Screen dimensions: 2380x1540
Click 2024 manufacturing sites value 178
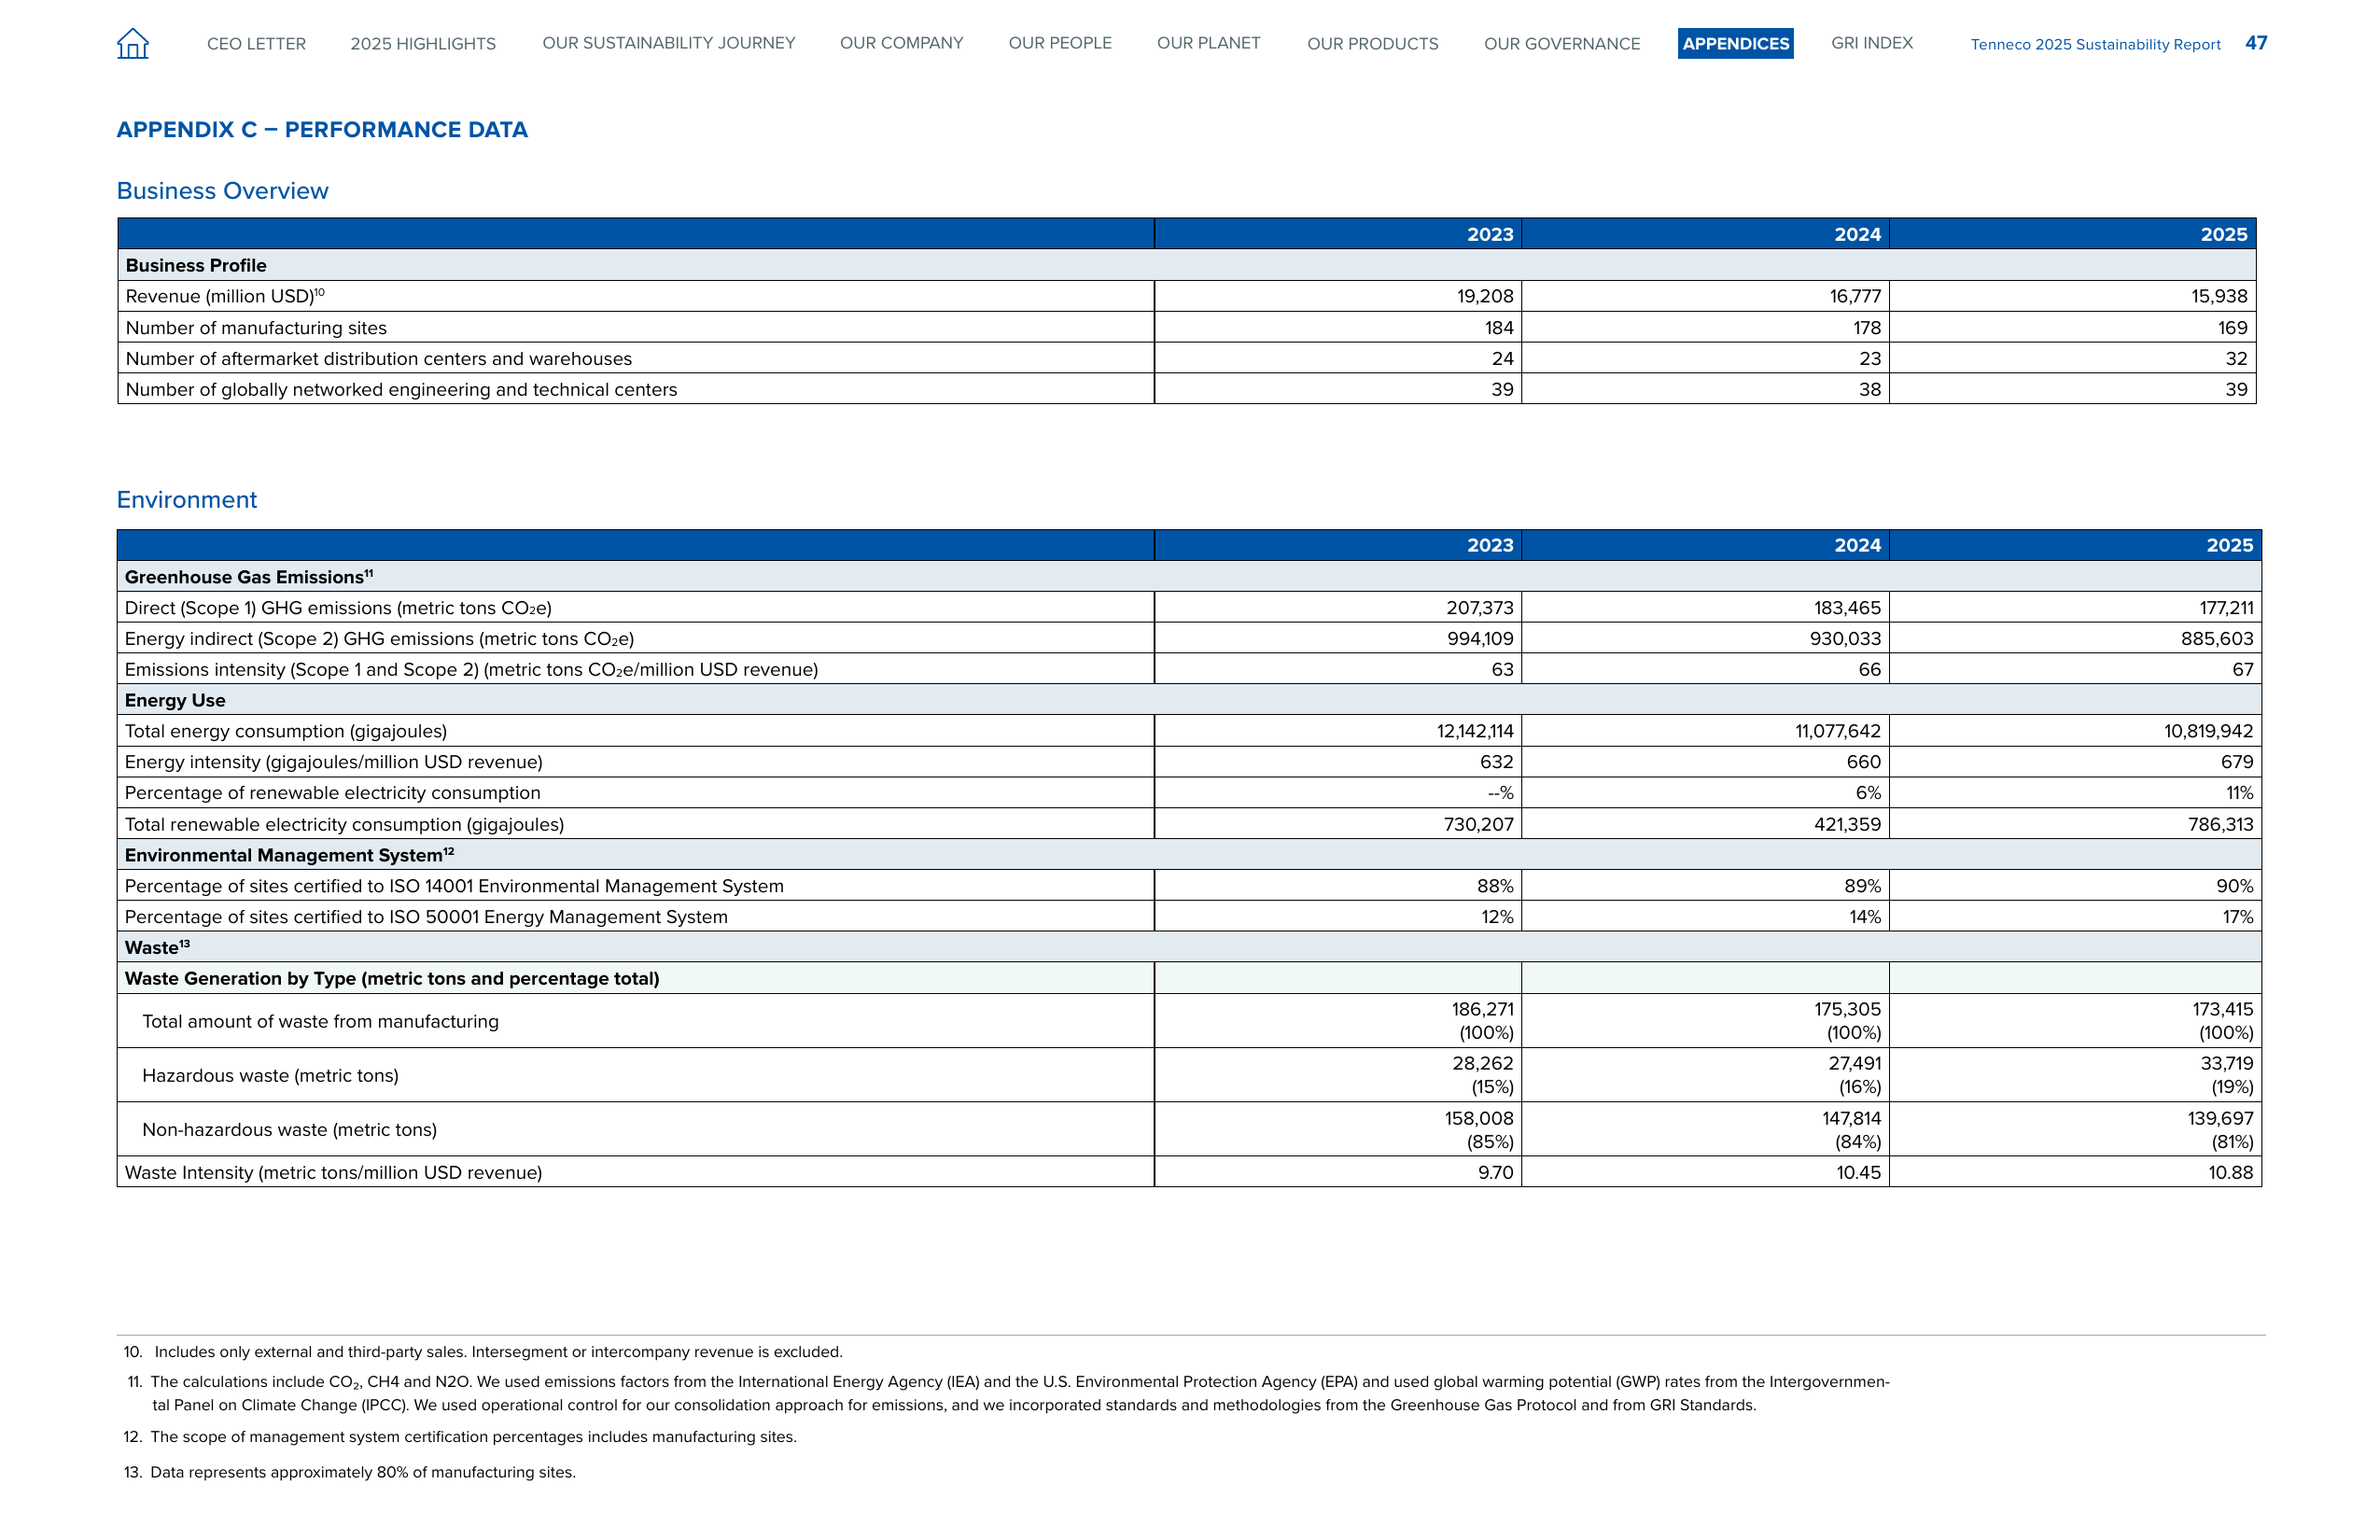(1866, 328)
